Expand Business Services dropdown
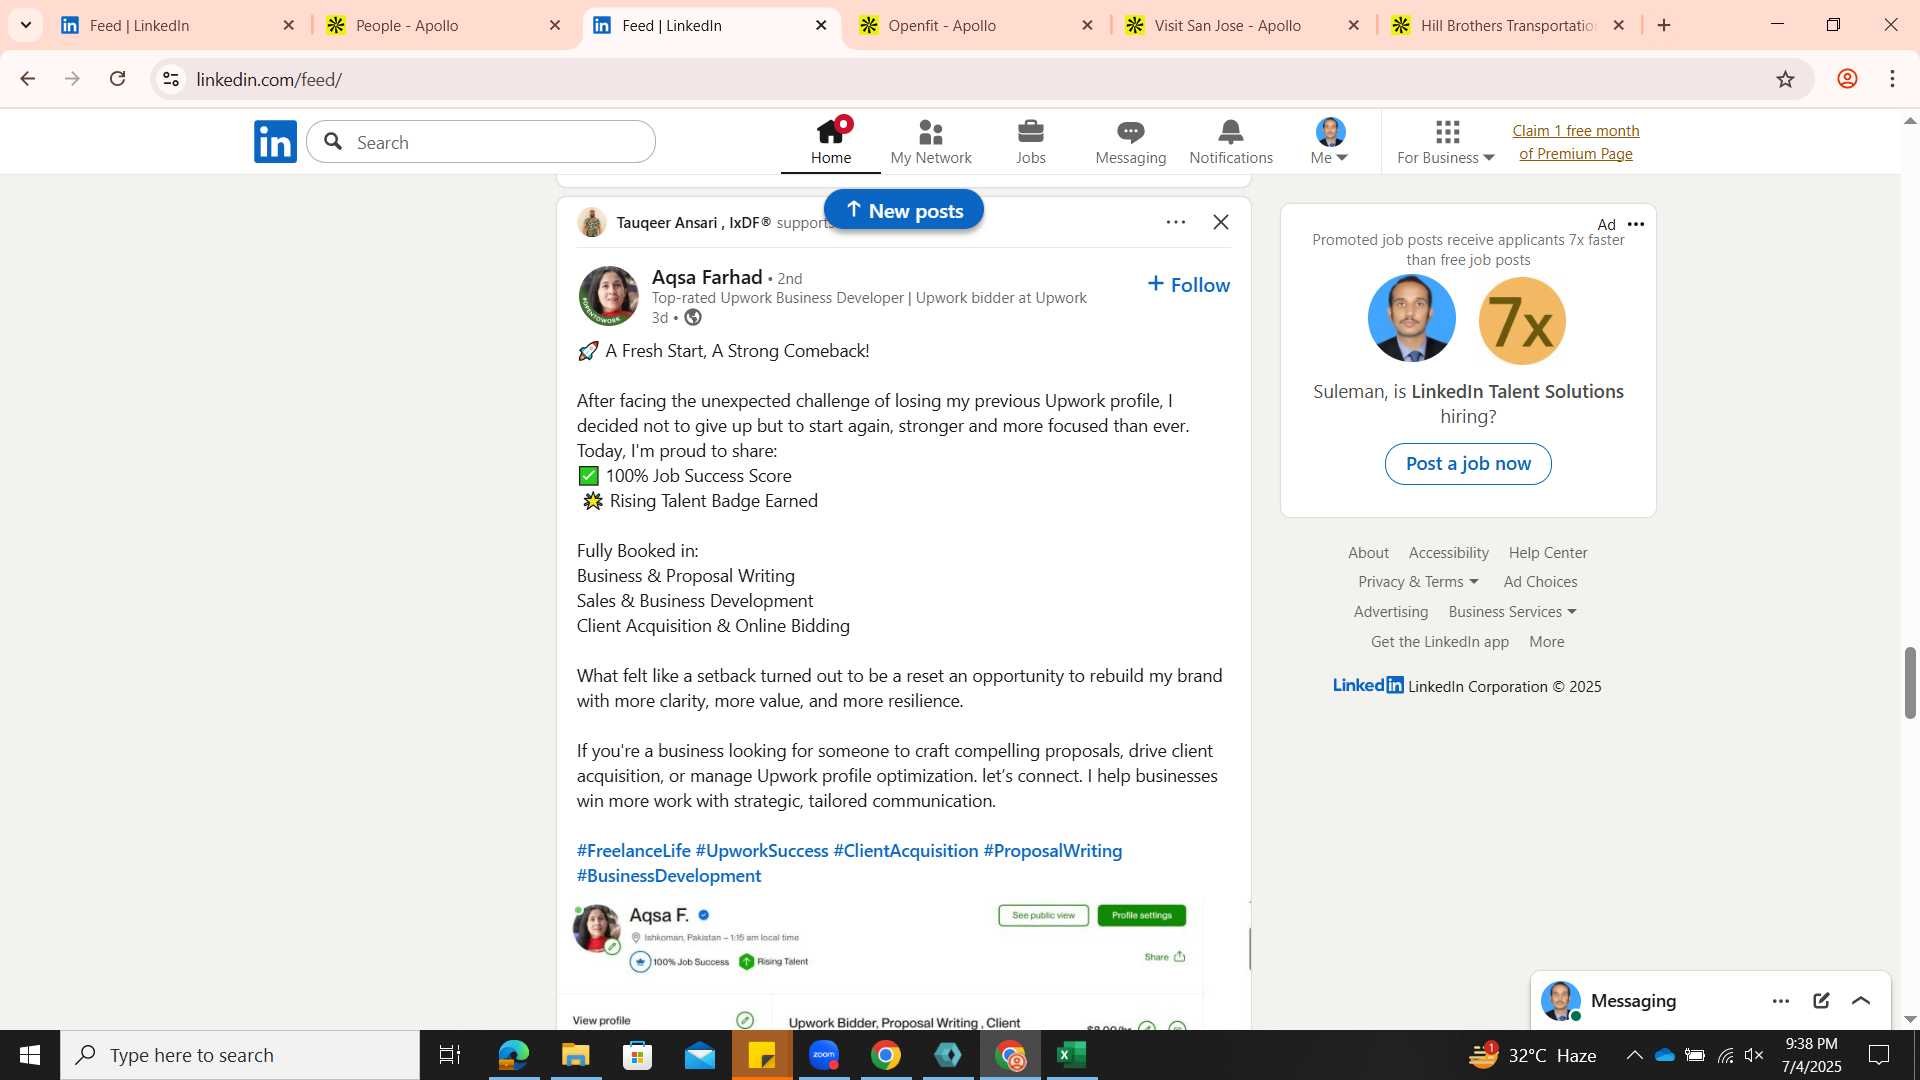1920x1080 pixels. (x=1512, y=612)
